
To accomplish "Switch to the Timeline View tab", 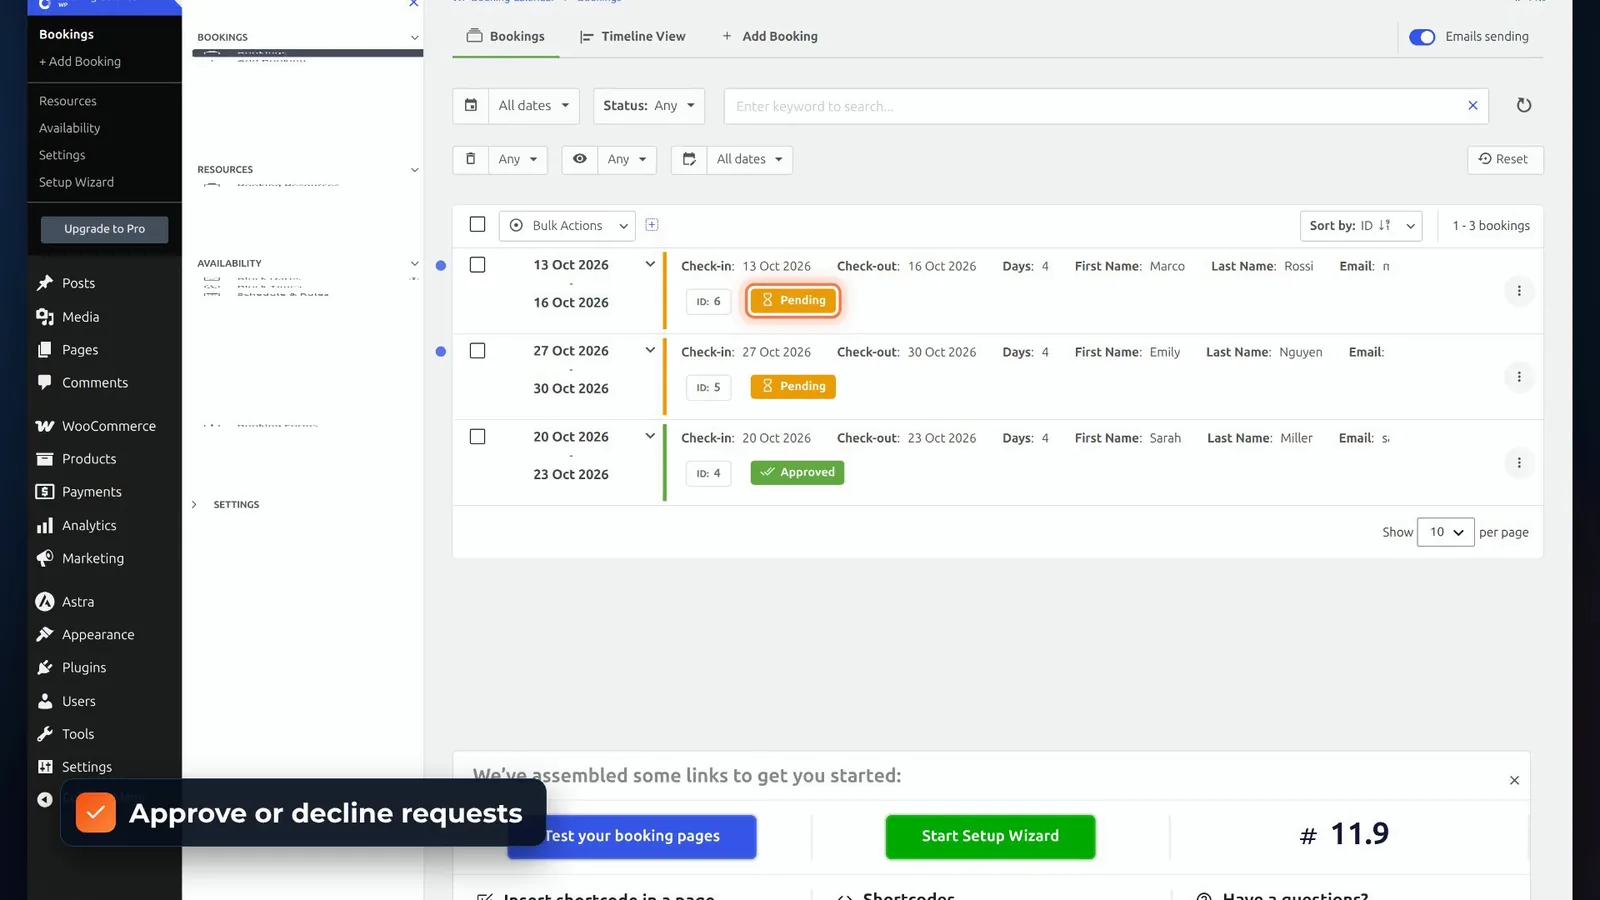I will [x=633, y=36].
